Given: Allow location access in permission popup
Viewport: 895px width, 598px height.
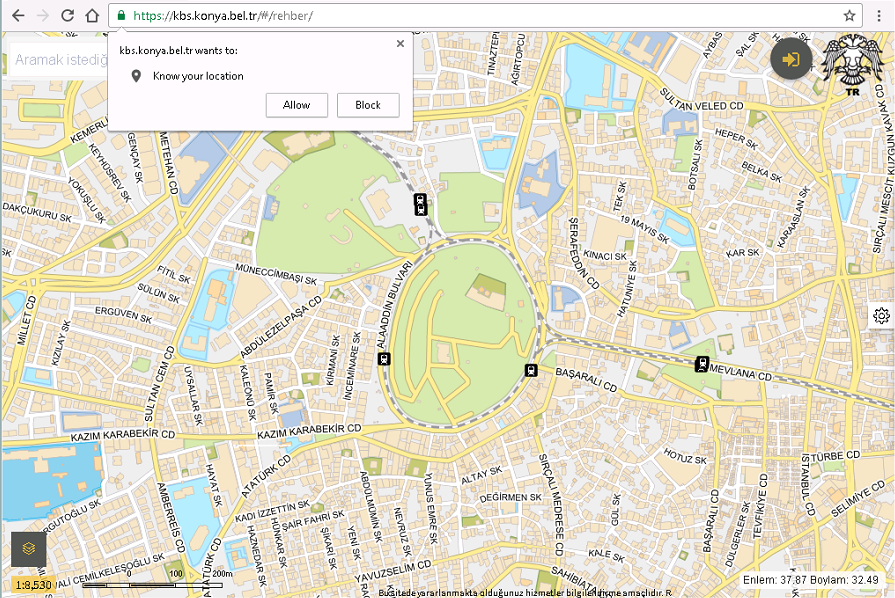Looking at the screenshot, I should point(297,105).
